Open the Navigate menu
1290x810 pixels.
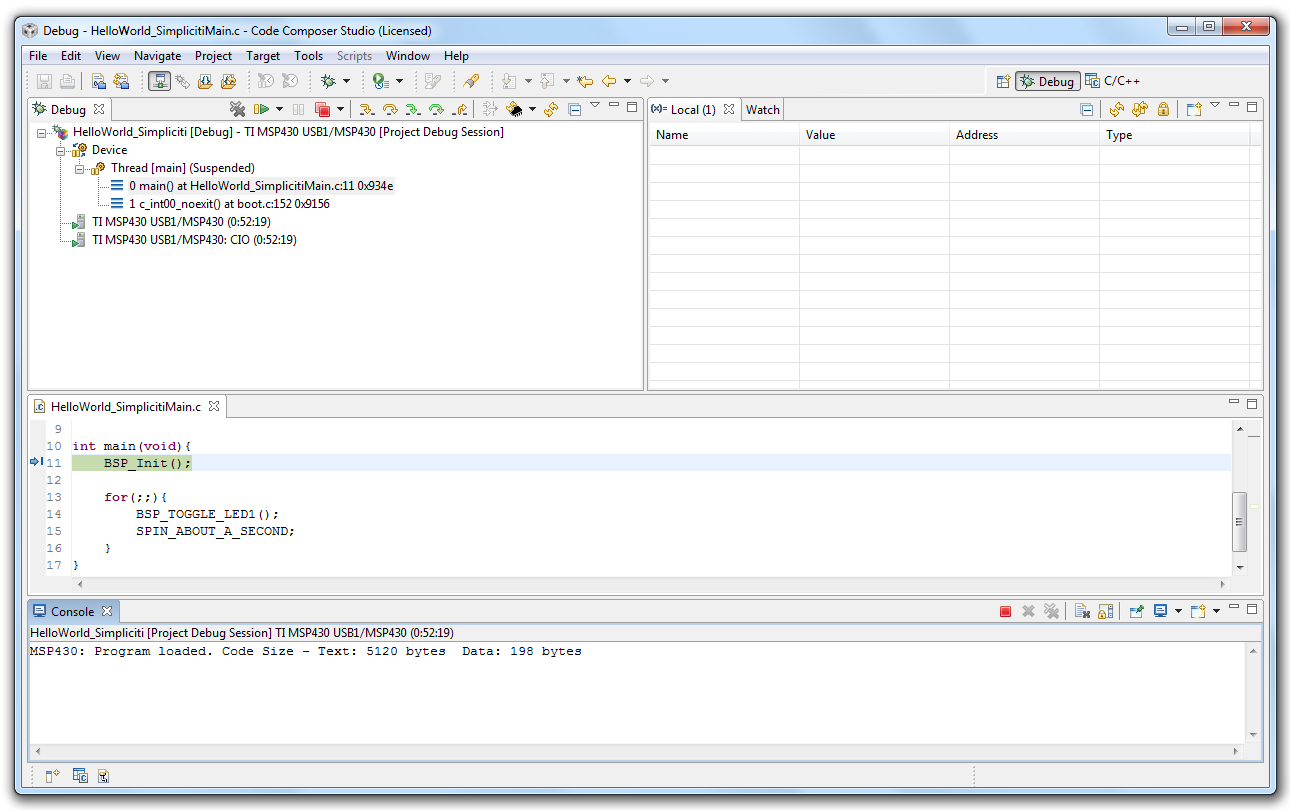coord(158,56)
